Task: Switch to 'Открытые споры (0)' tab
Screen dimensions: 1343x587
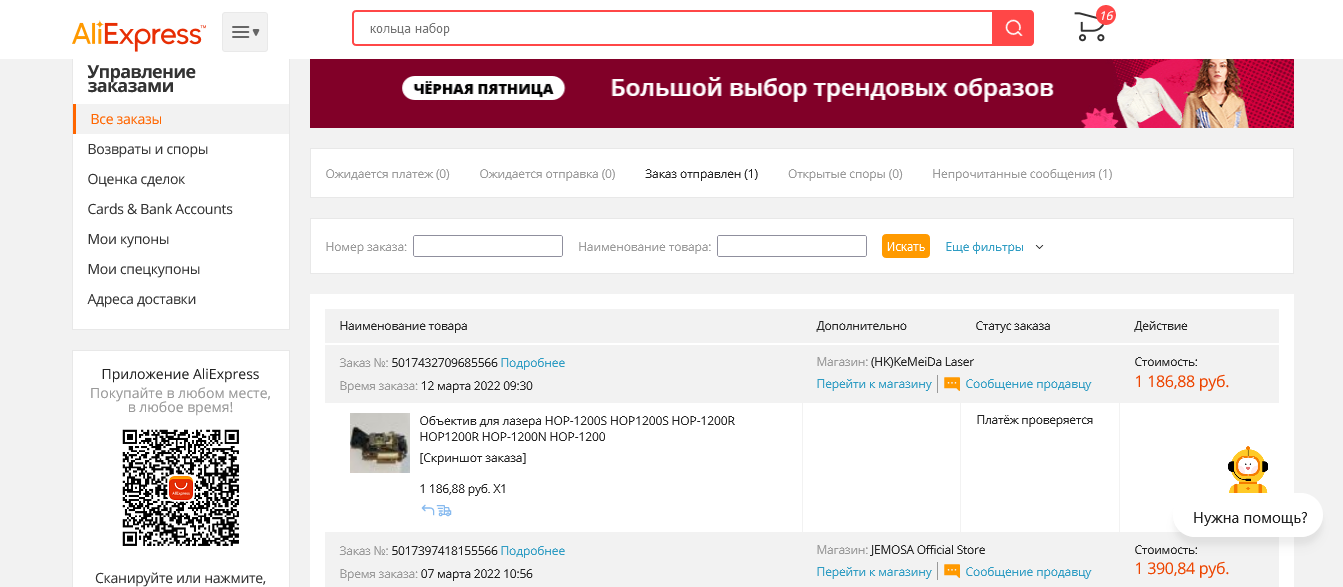Action: pyautogui.click(x=845, y=174)
